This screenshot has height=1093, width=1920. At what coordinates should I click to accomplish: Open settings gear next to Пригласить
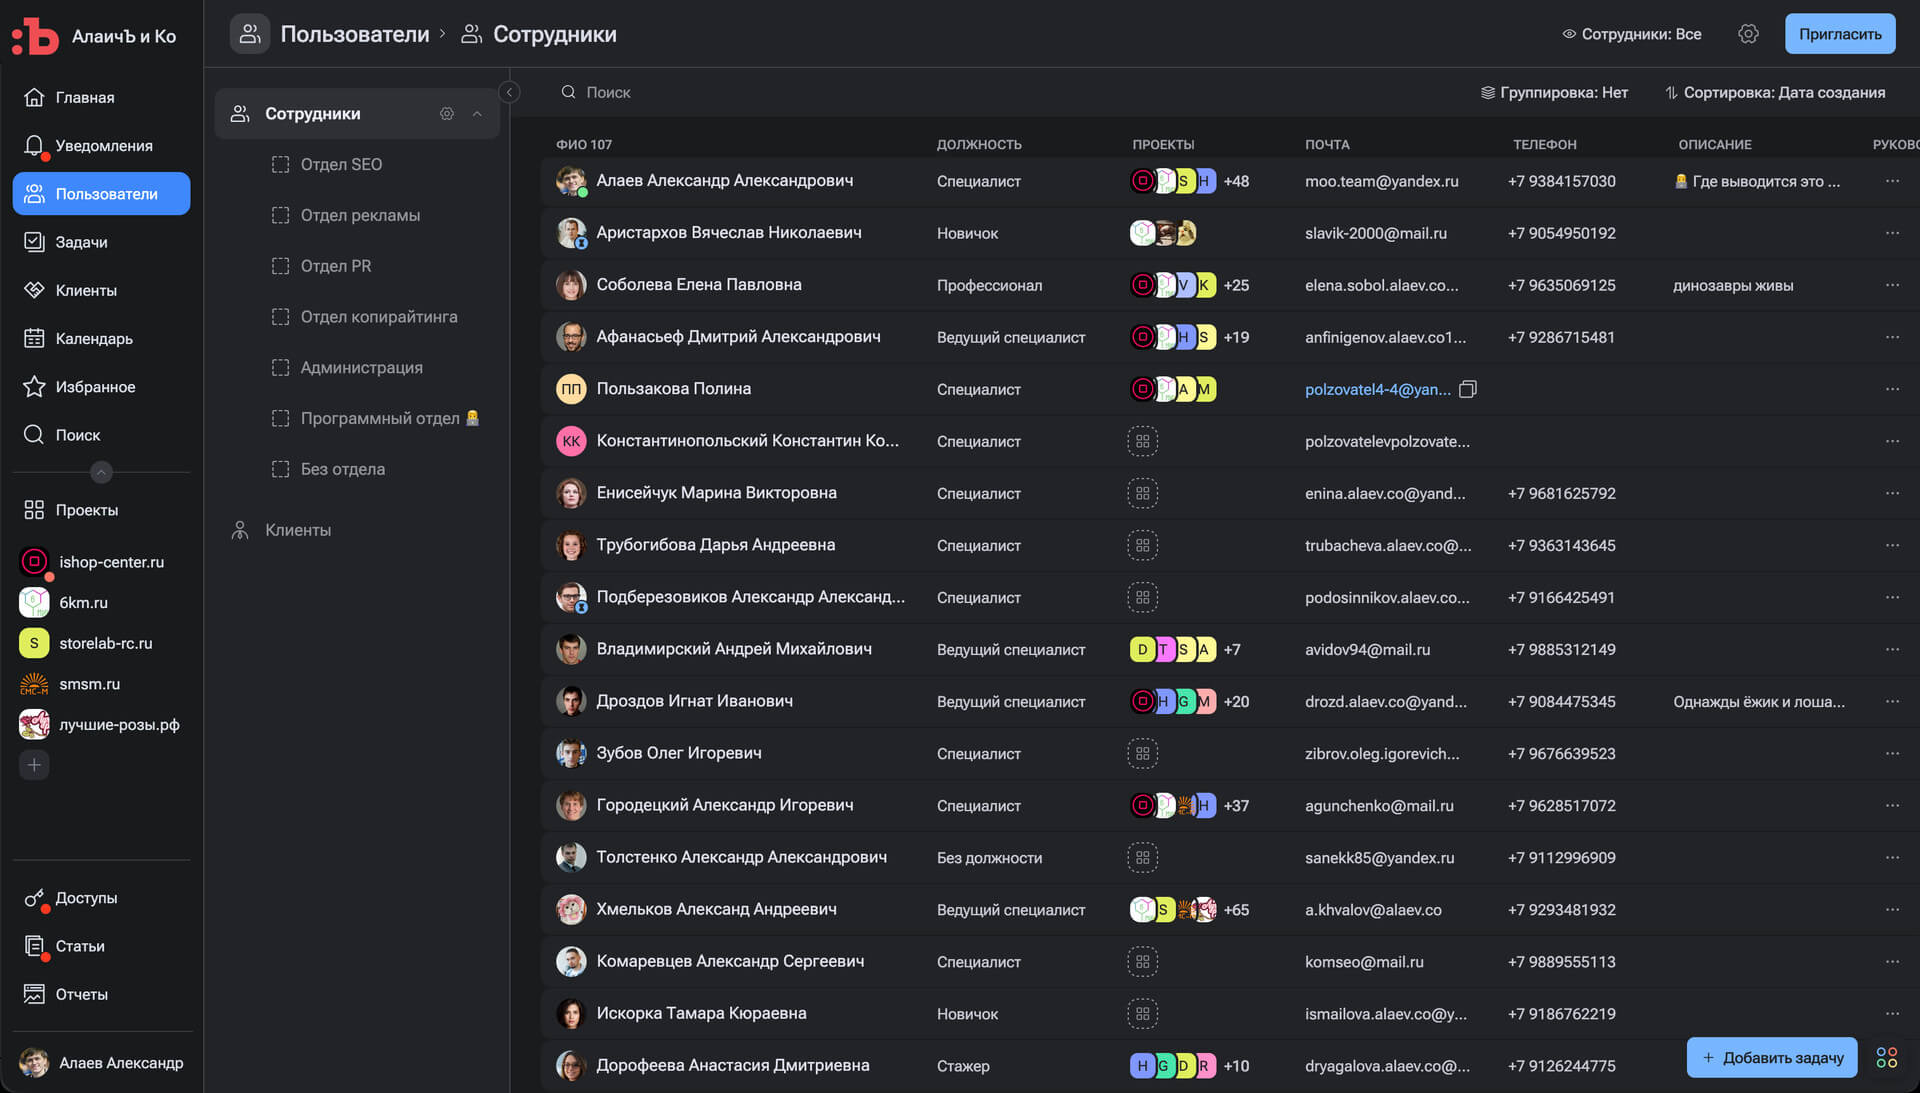(x=1748, y=34)
